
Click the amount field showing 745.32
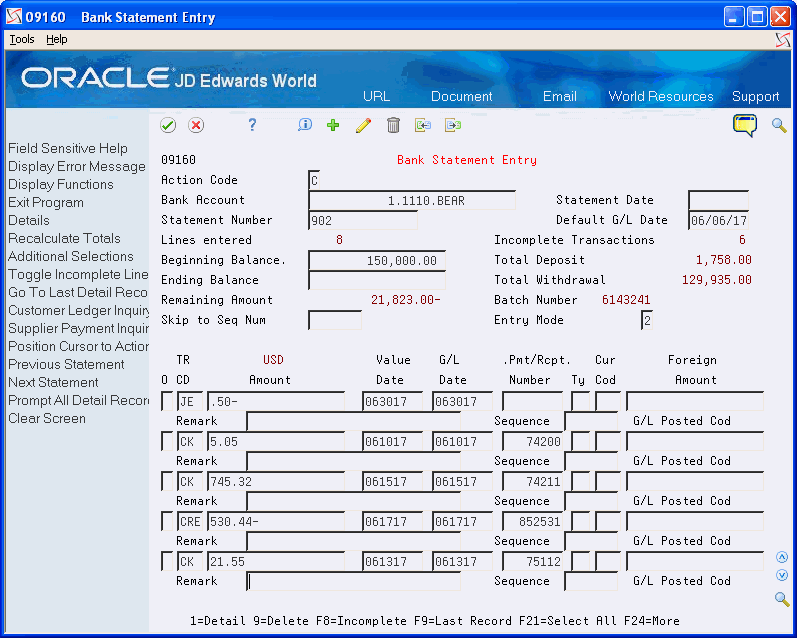click(276, 481)
